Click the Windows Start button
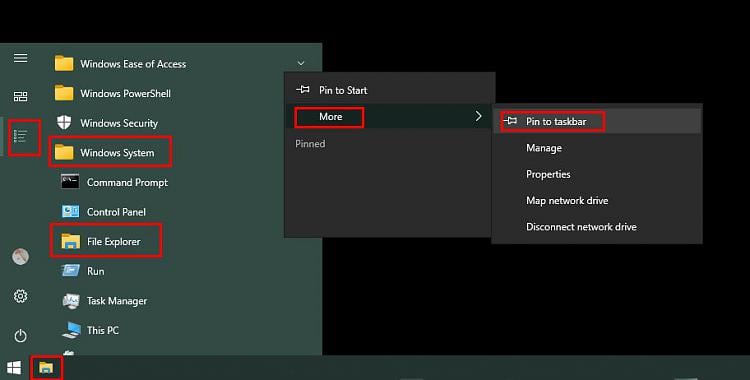 14,368
